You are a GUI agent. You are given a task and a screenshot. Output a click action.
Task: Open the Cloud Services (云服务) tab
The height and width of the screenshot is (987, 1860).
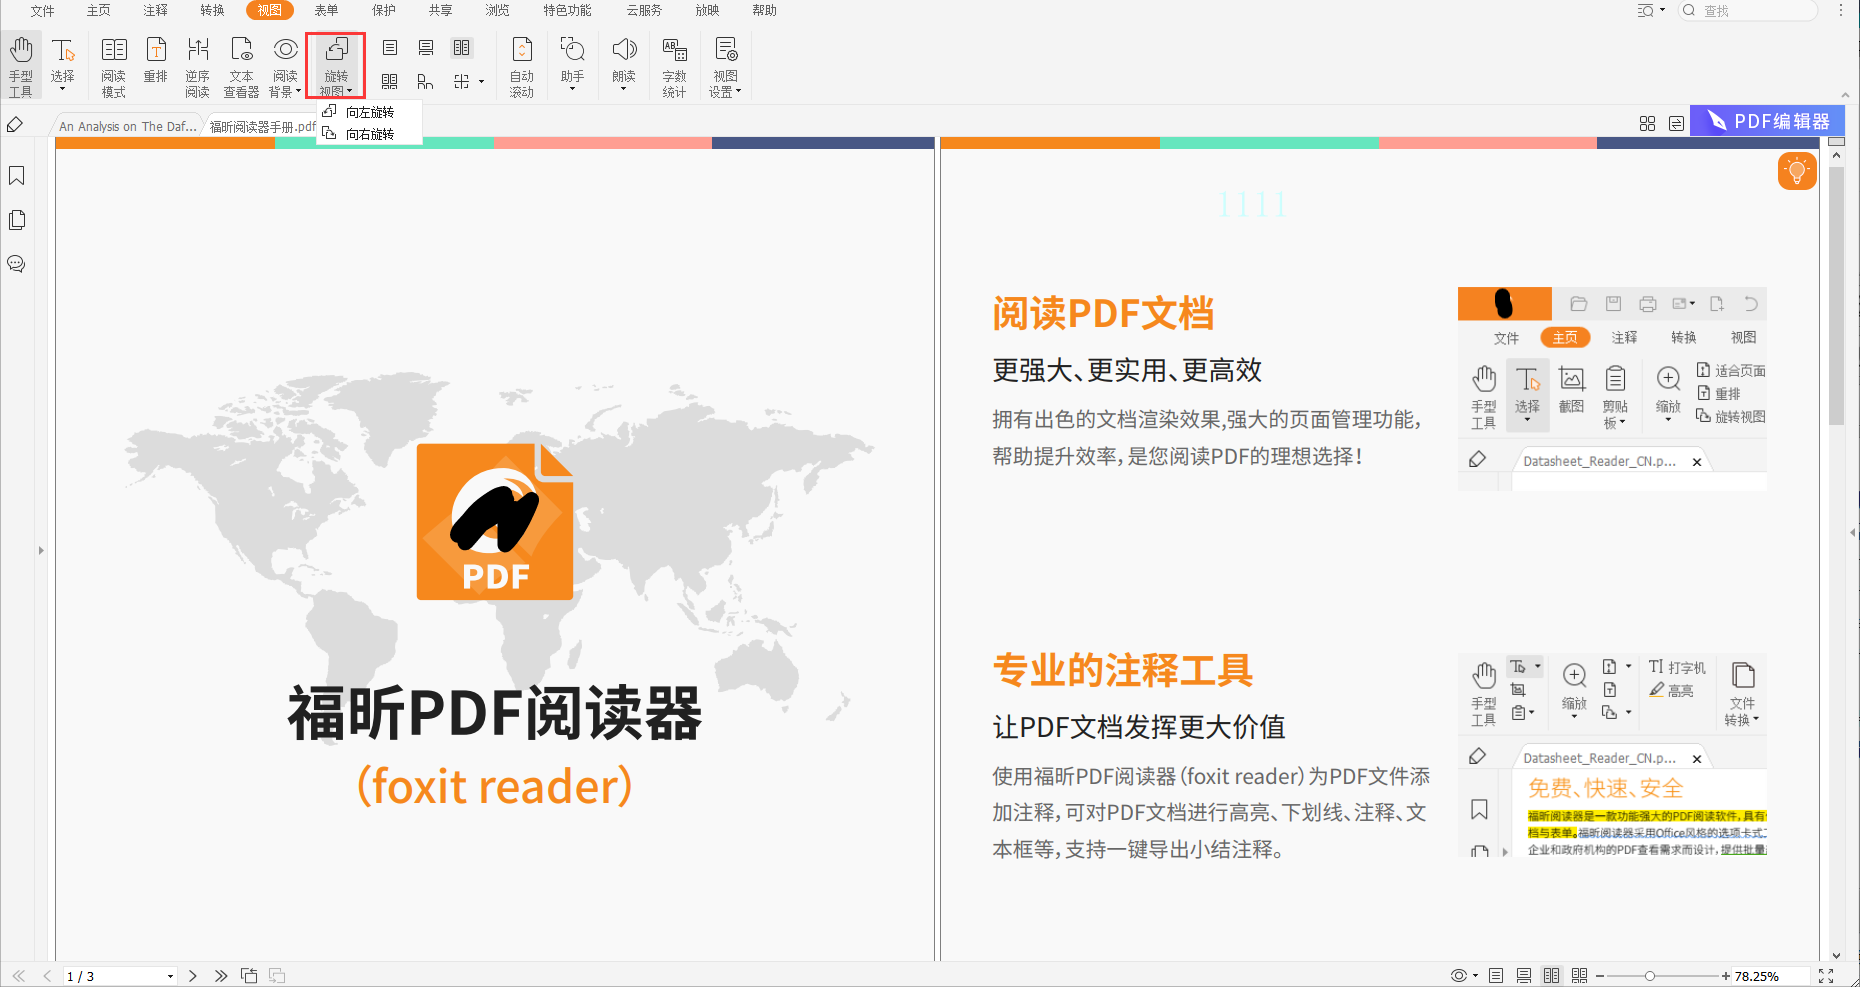[644, 10]
